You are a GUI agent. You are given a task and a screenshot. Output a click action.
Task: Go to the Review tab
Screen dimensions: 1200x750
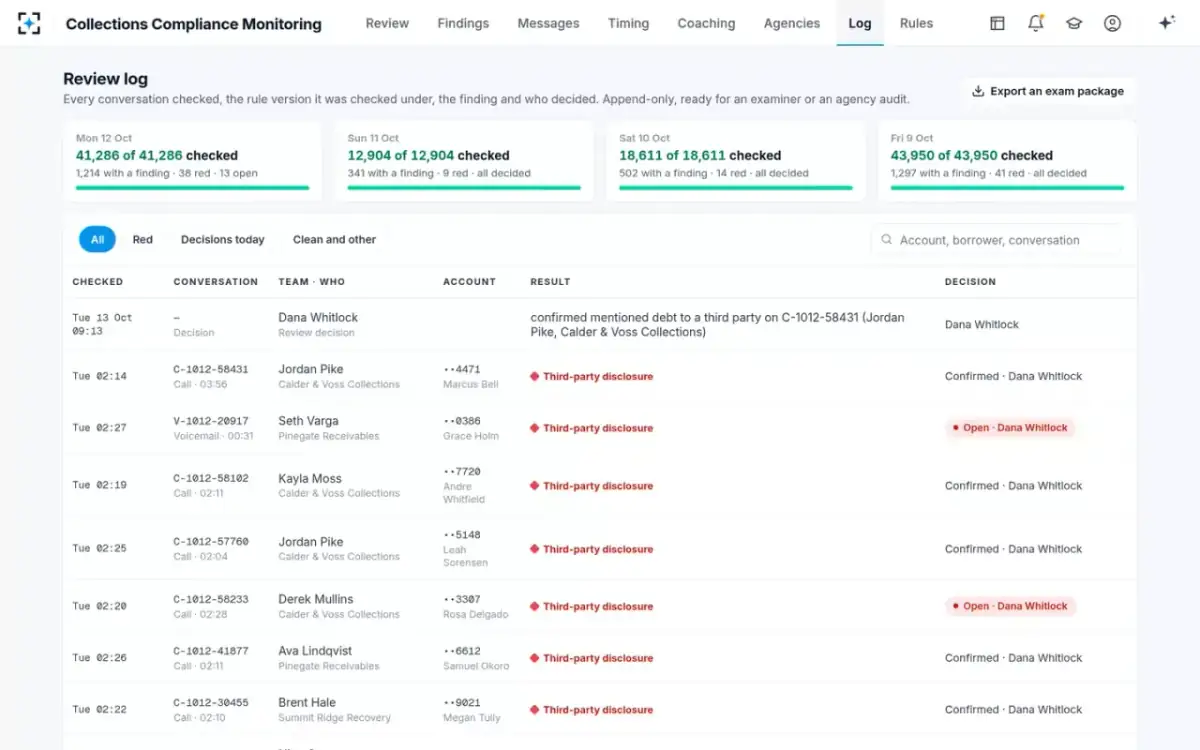(387, 23)
